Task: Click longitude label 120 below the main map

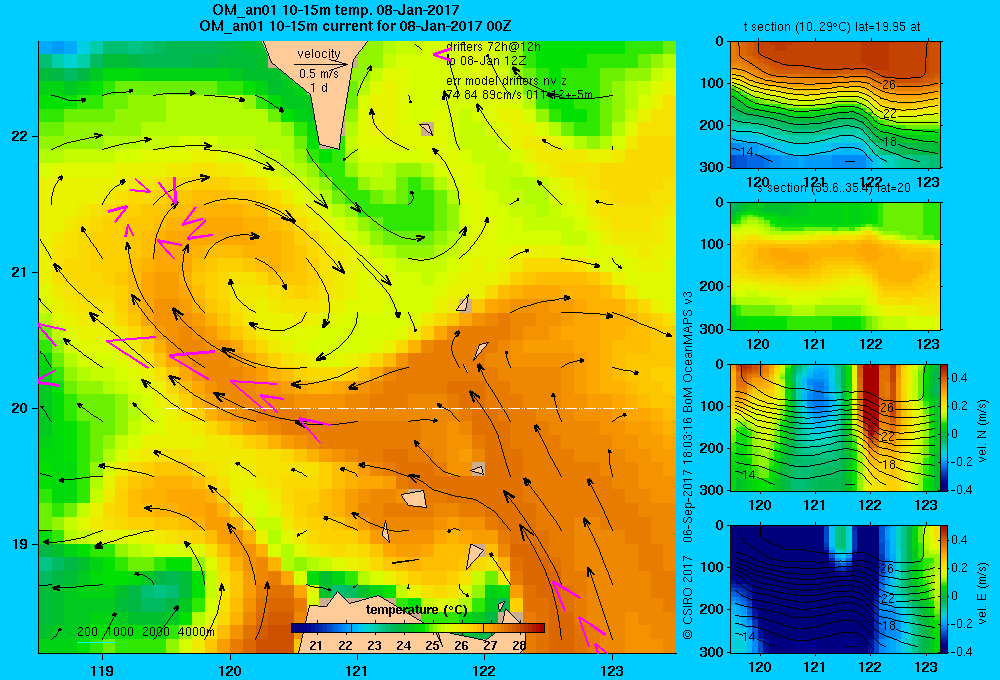Action: point(230,670)
